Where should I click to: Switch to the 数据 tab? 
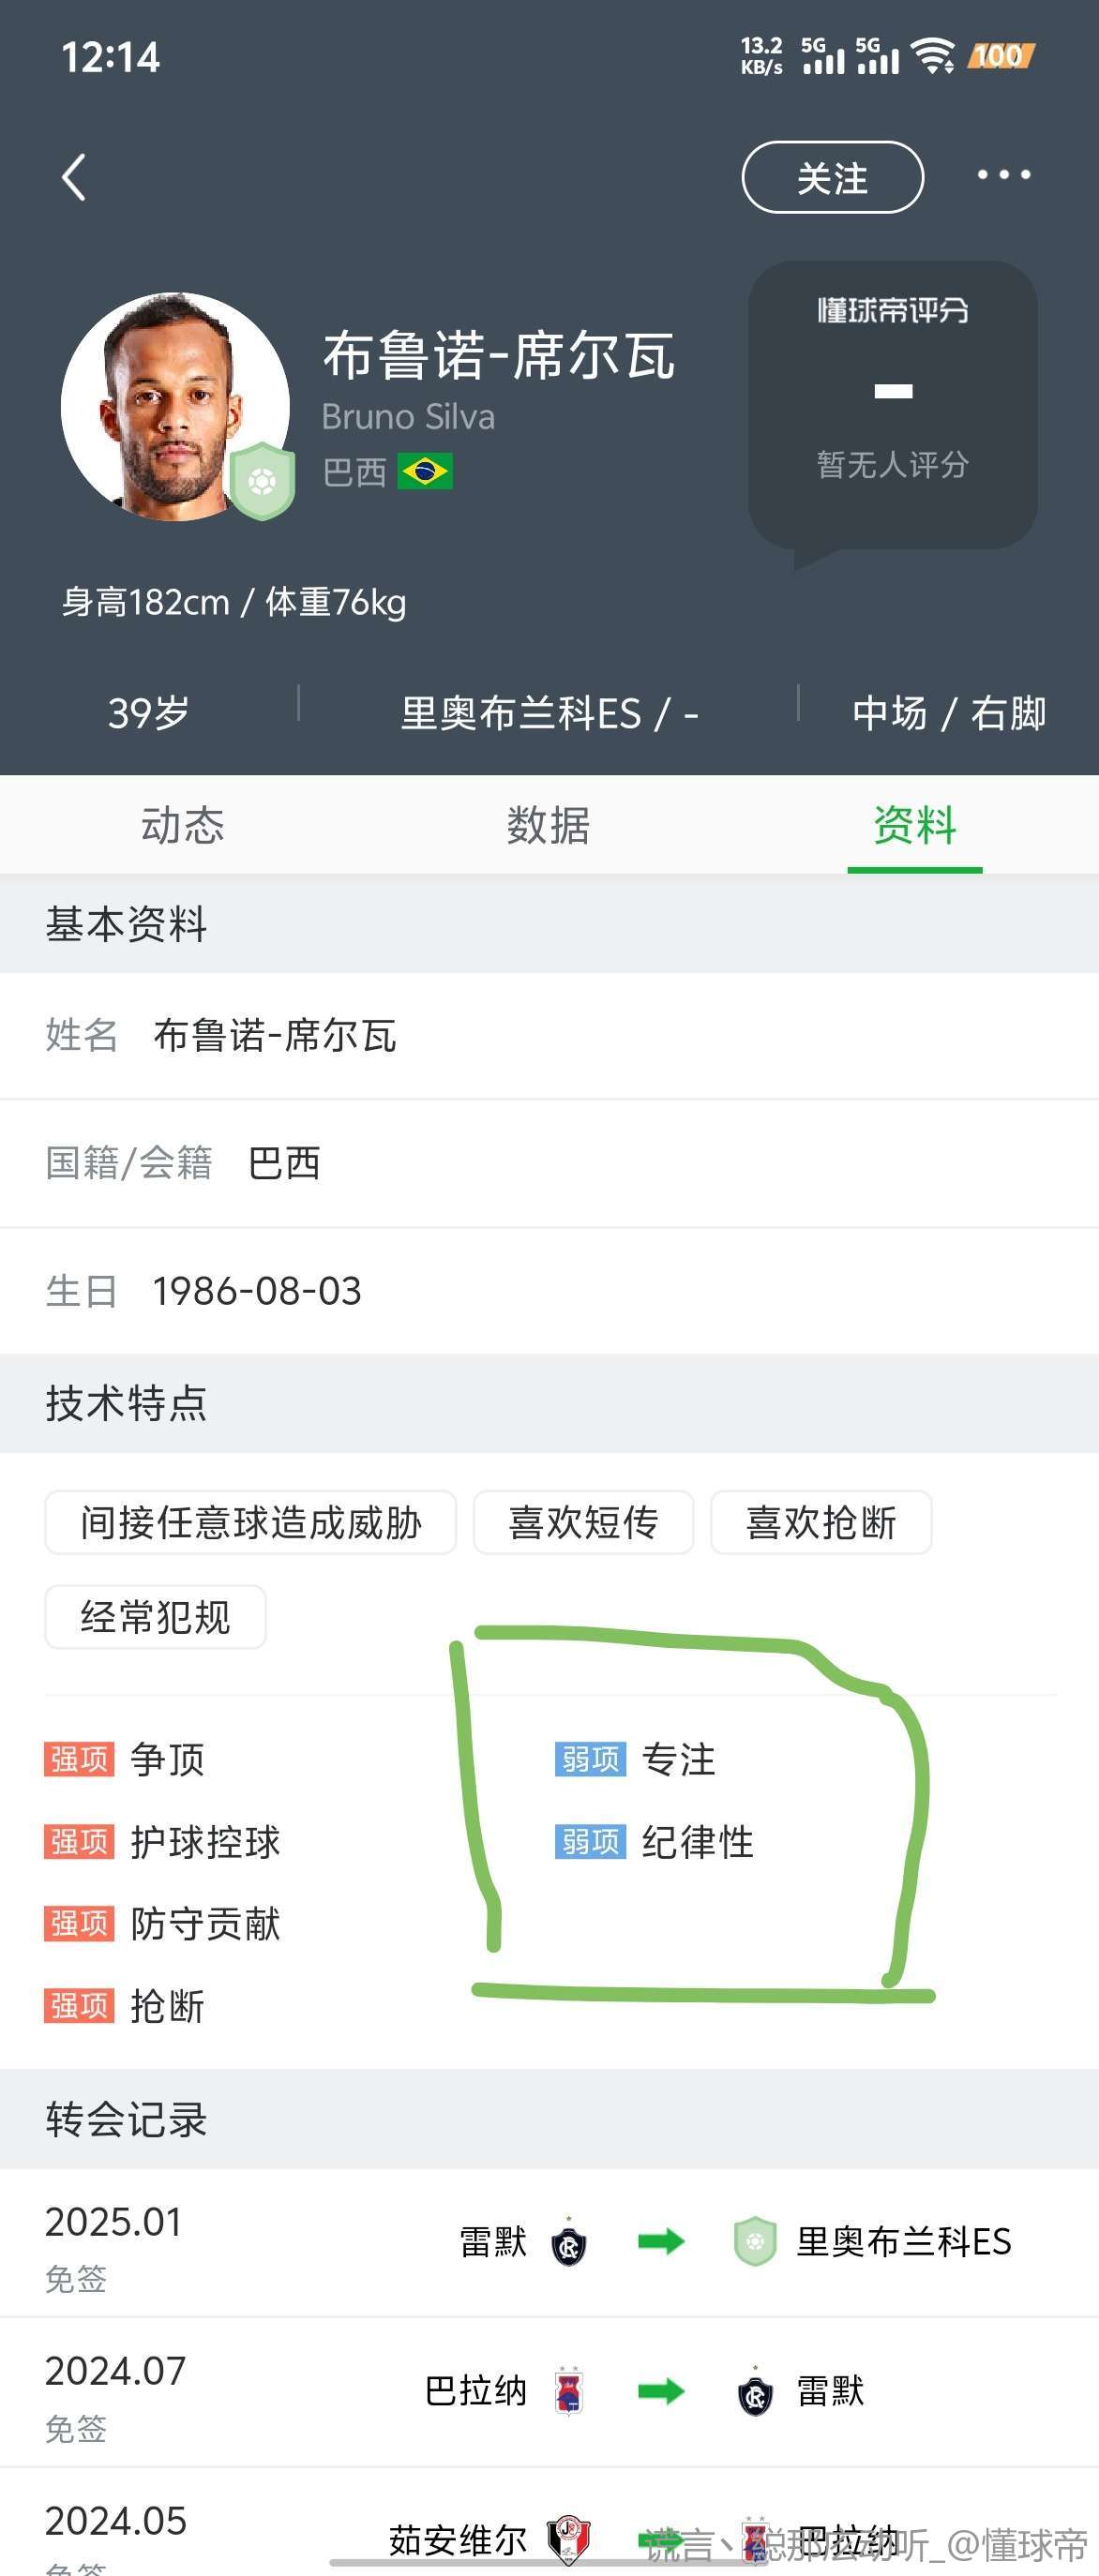pos(548,826)
